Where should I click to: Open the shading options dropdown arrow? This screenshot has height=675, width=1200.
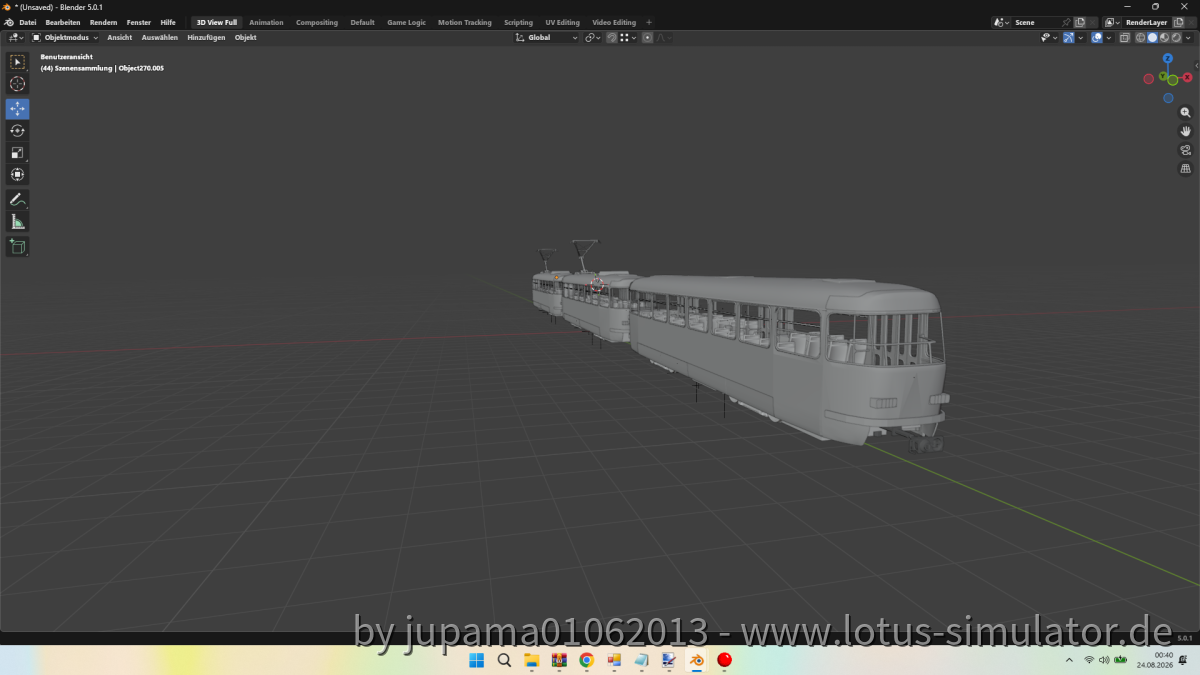click(x=1188, y=37)
